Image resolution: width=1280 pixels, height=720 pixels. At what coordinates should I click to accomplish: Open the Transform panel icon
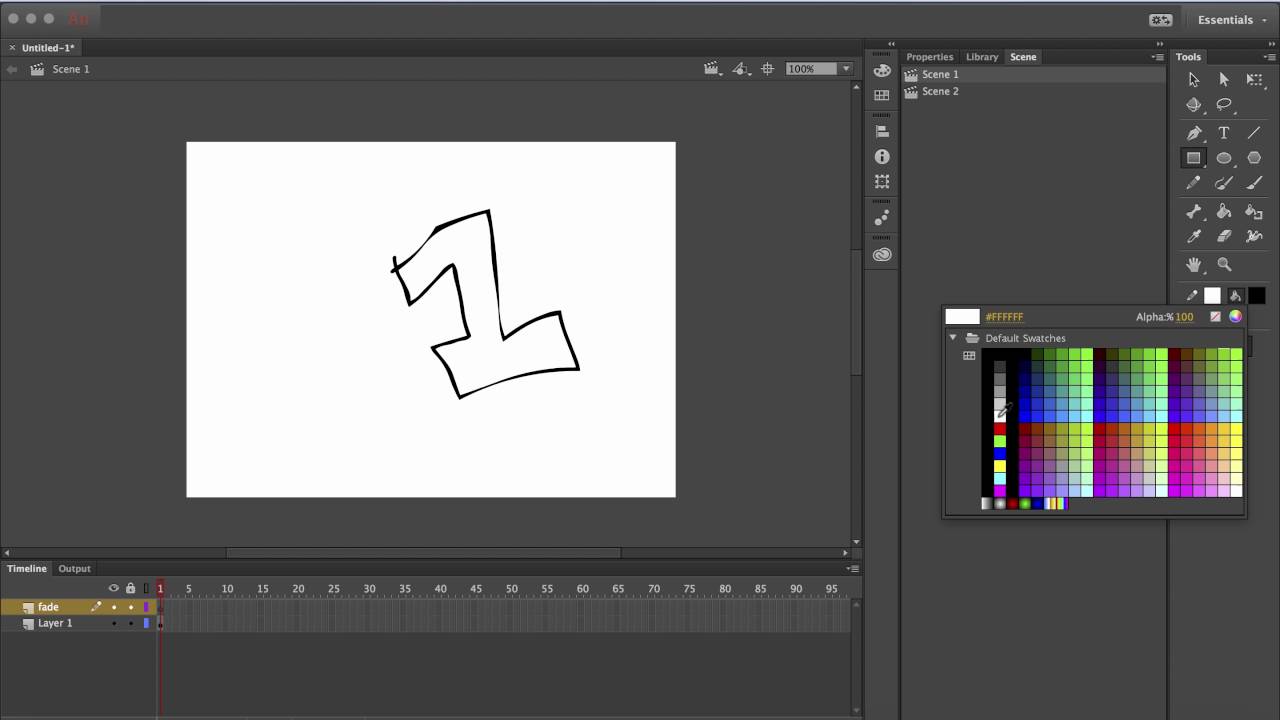882,182
